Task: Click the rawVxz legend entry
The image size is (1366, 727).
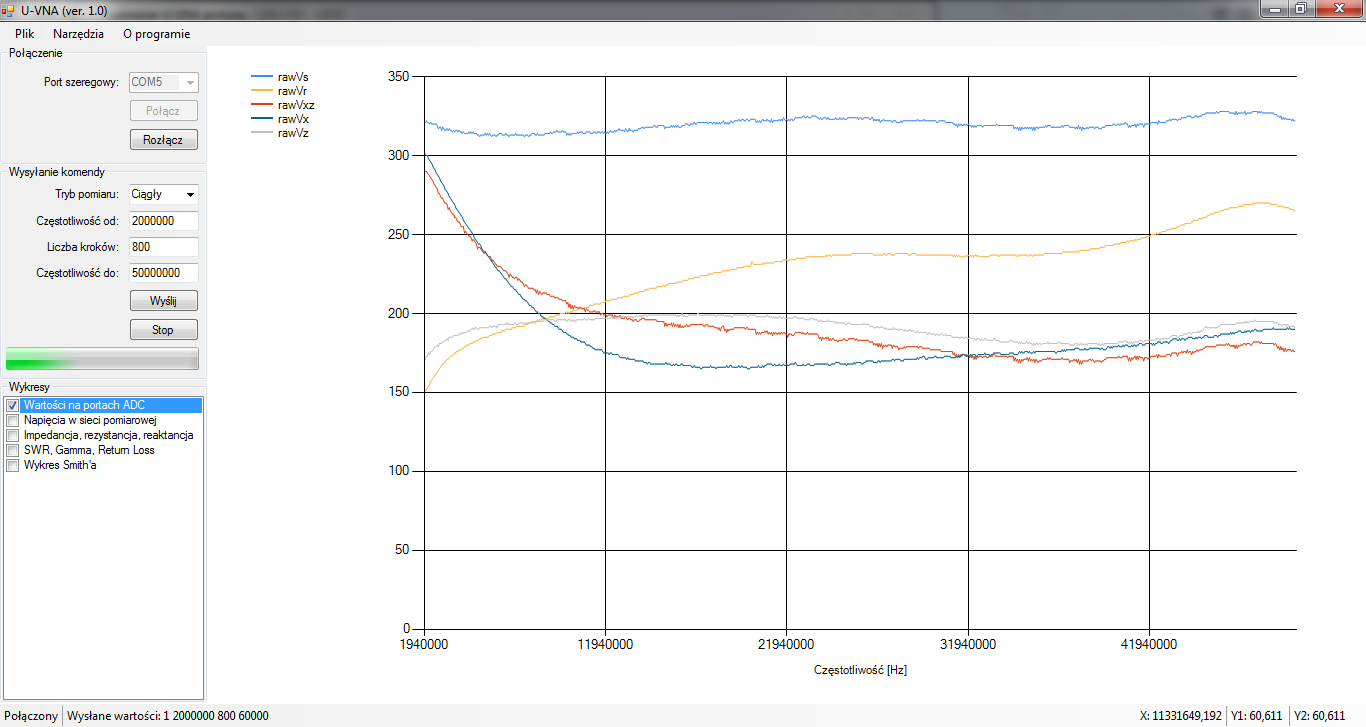Action: point(296,105)
